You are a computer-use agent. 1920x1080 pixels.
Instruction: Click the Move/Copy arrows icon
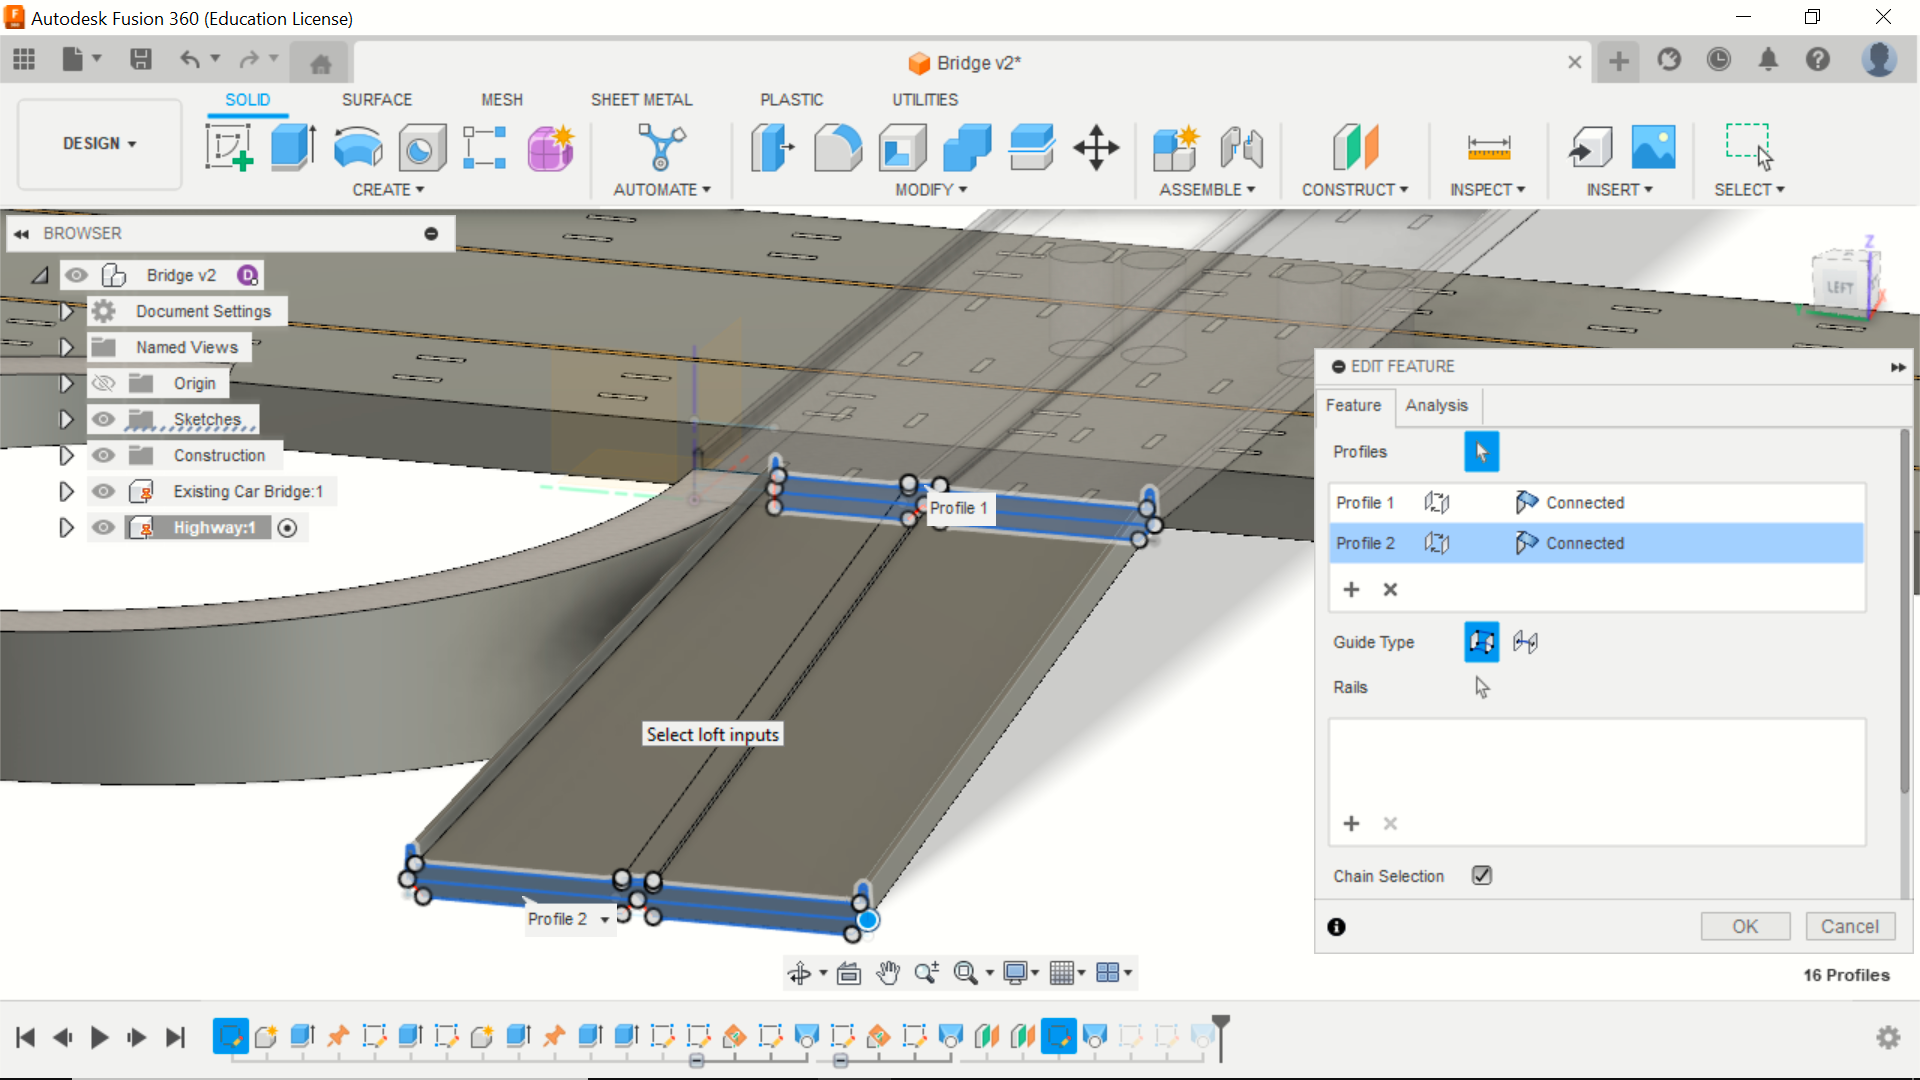[1096, 147]
